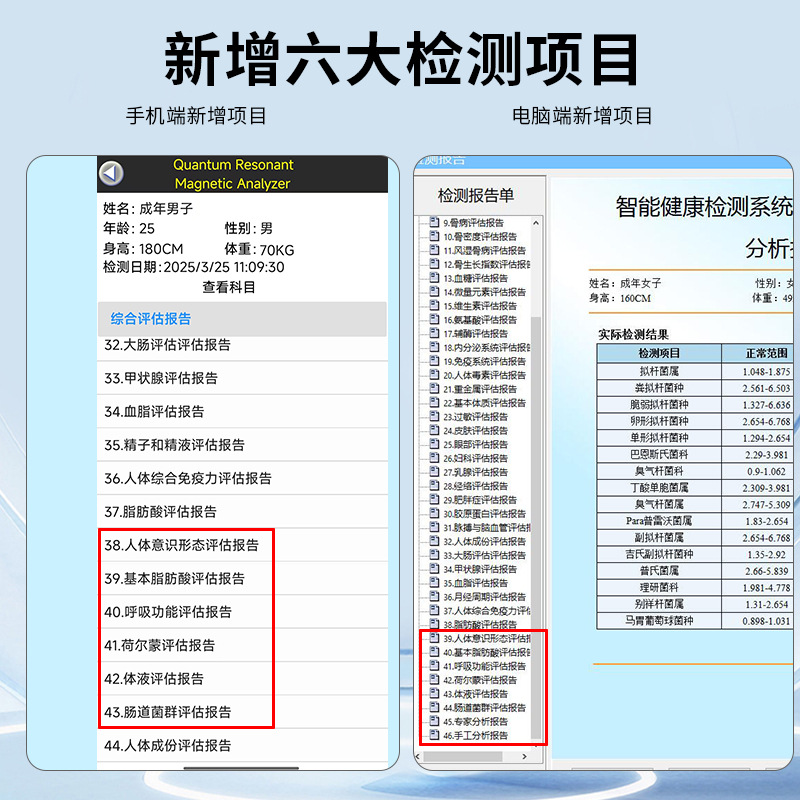This screenshot has height=800, width=800.
Task: Select 33.大肠评估评估报告 in PC tree
Action: (484, 555)
